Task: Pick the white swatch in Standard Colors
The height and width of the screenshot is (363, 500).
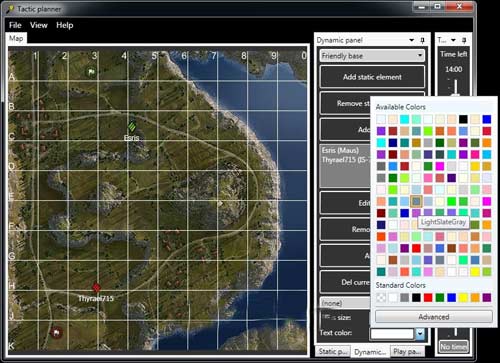Action: 393,297
